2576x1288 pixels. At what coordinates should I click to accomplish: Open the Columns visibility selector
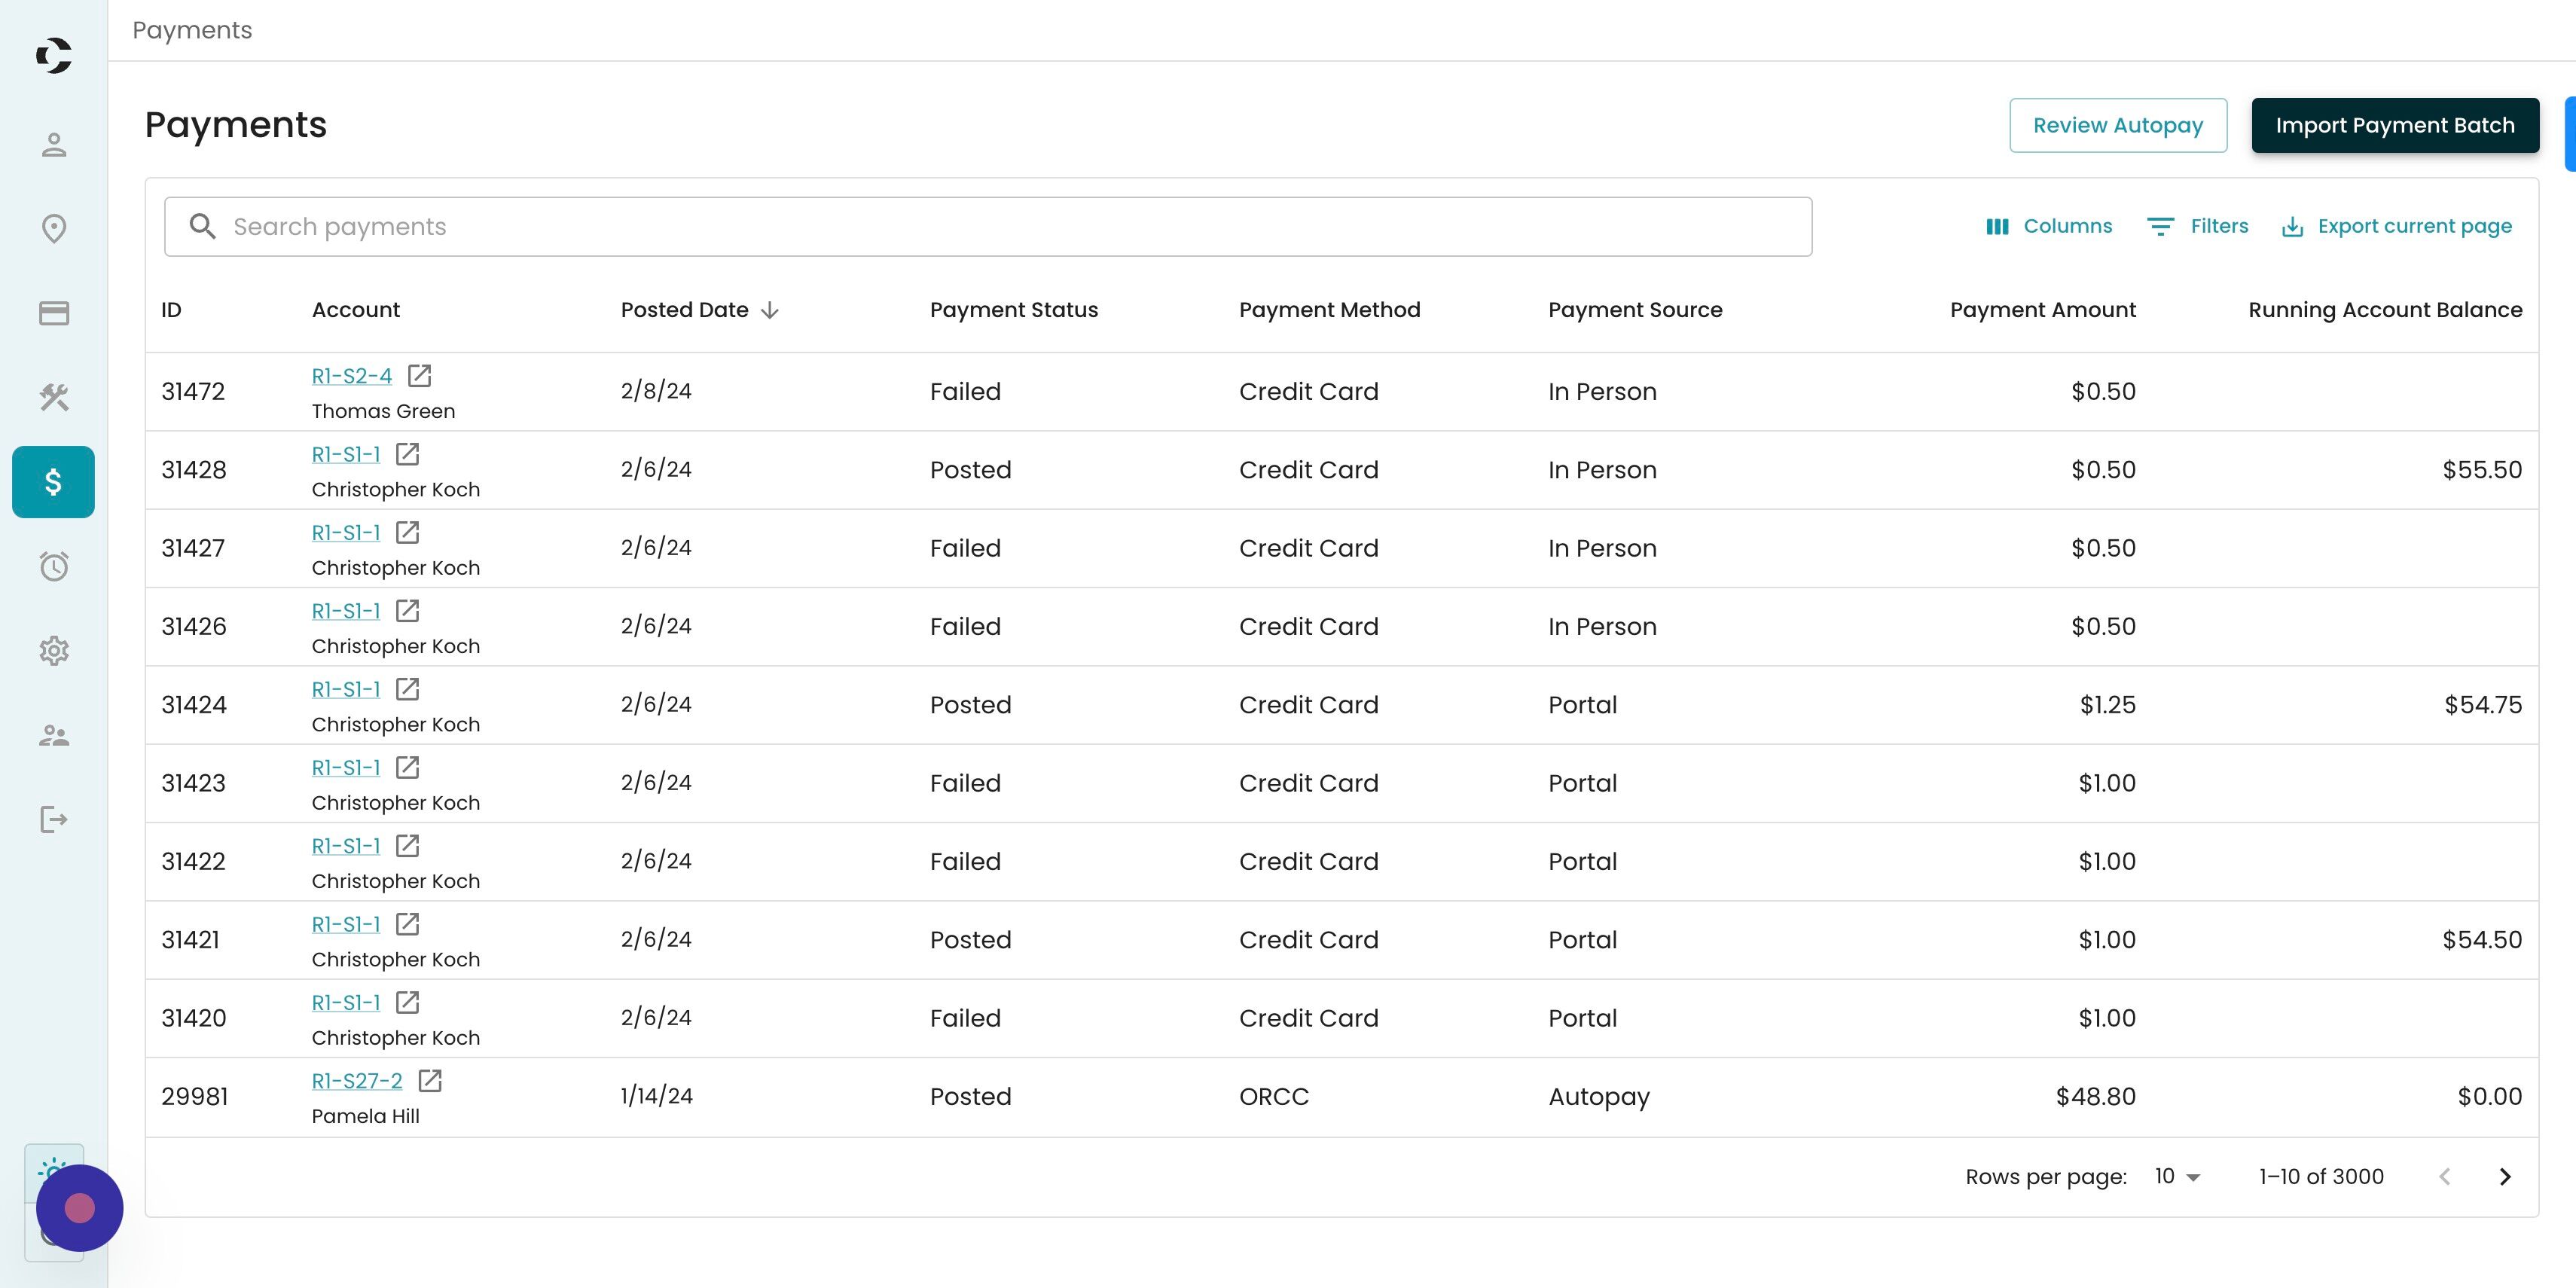[2048, 226]
